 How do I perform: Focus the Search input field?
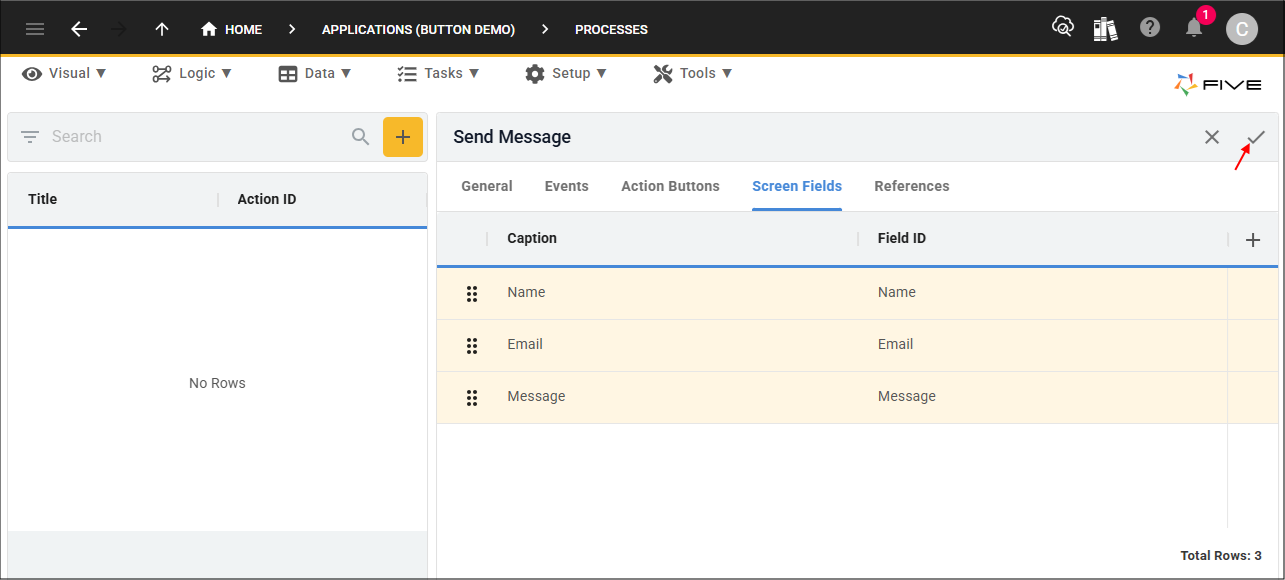click(x=195, y=137)
